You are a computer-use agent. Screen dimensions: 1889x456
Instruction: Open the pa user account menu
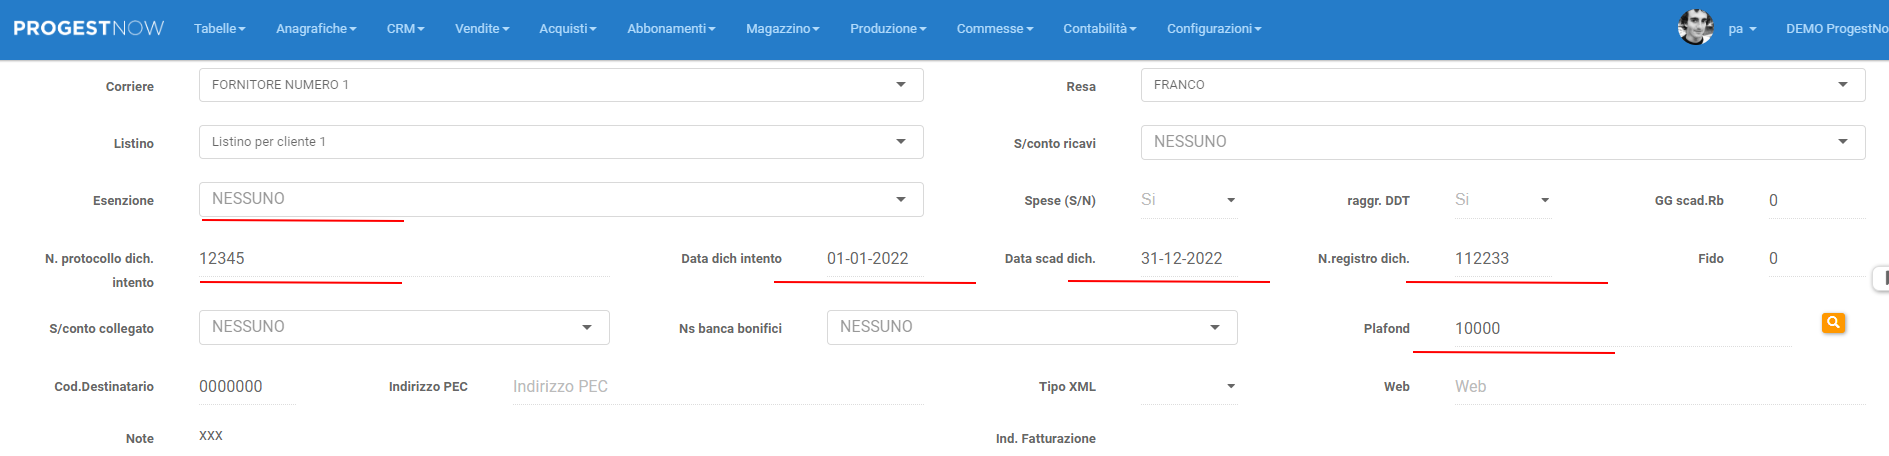[x=1742, y=29]
